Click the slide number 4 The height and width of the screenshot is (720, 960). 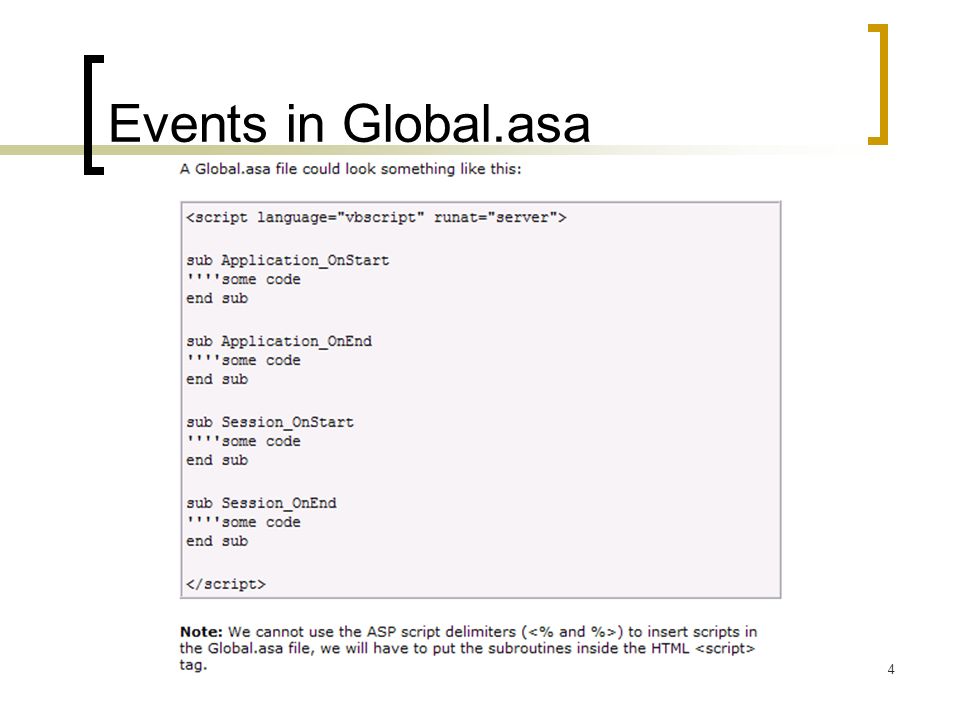pos(891,670)
